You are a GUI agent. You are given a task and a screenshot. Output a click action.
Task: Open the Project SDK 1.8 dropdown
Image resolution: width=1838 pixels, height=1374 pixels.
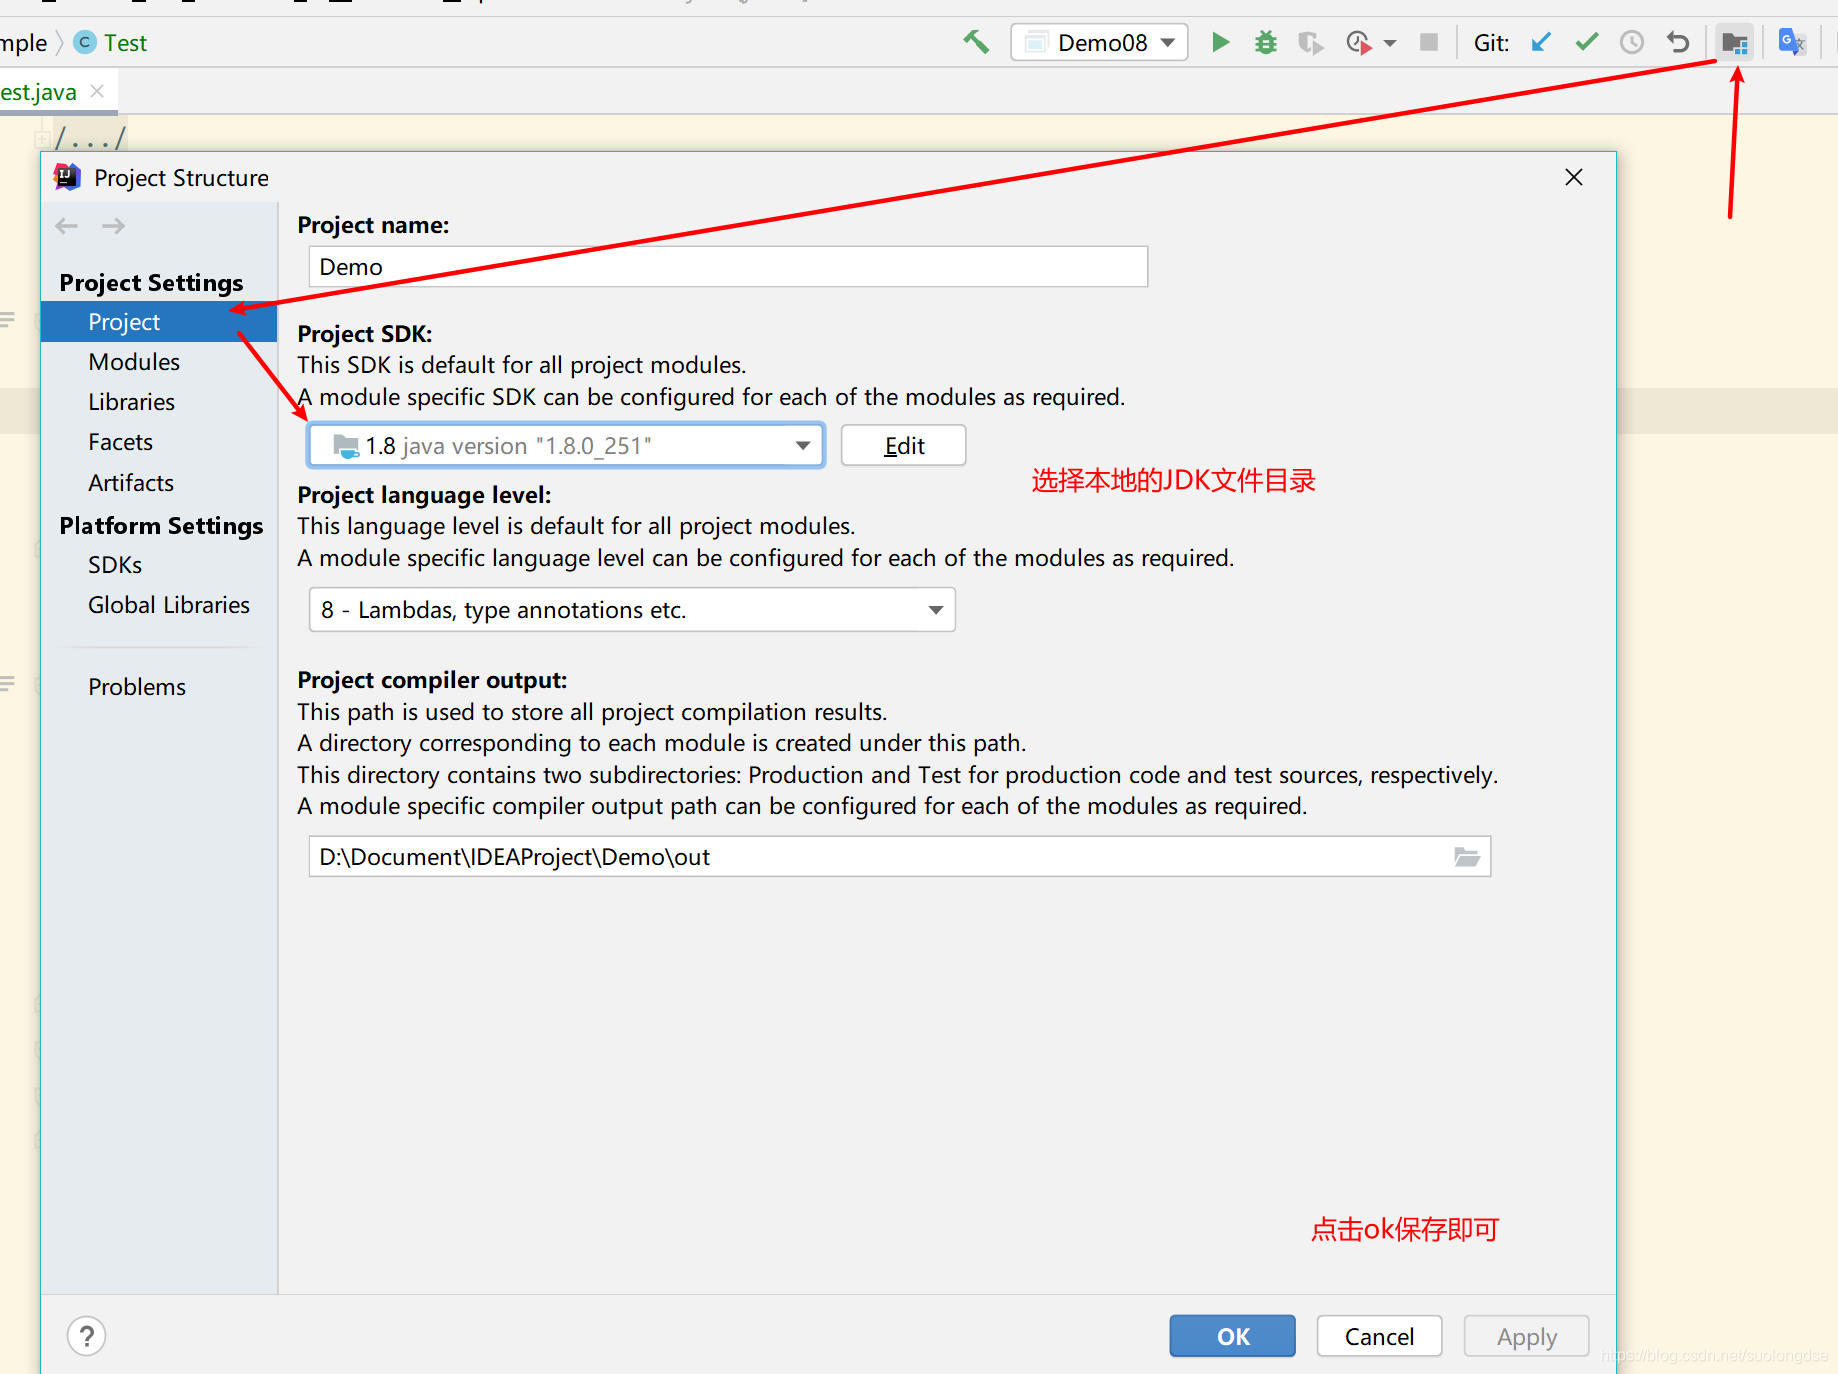[x=566, y=445]
